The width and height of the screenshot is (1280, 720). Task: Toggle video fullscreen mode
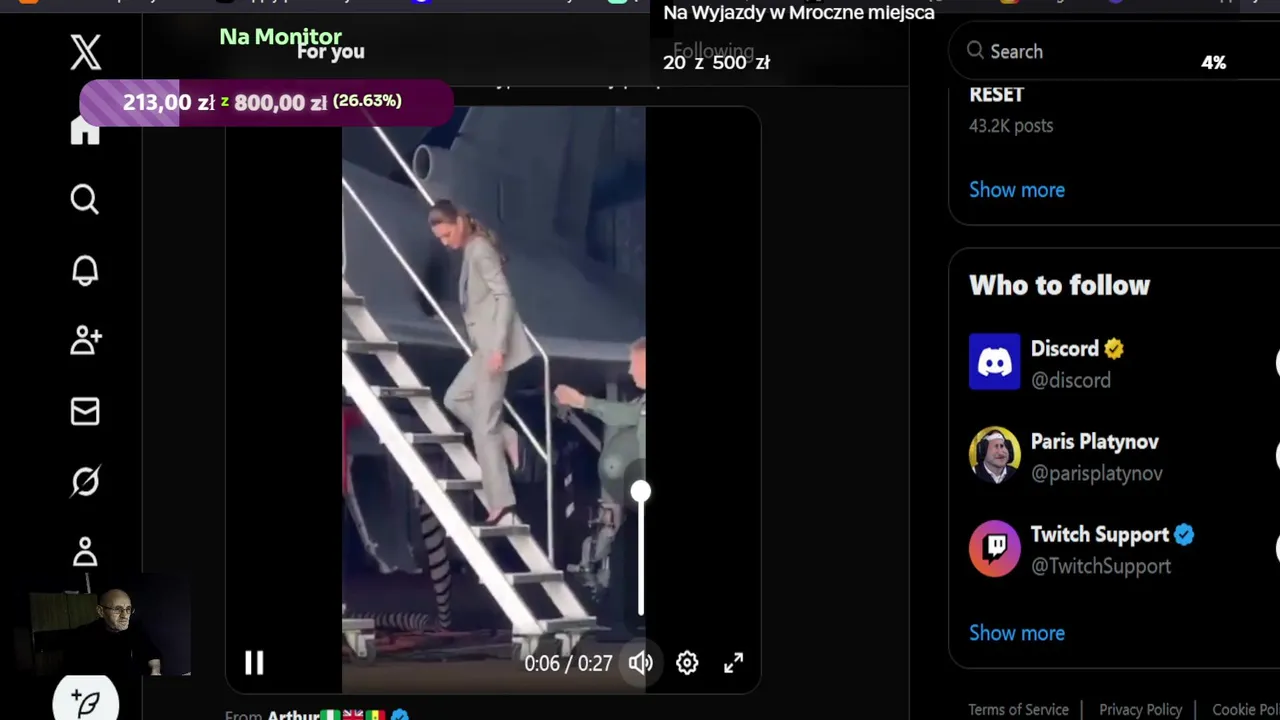[734, 662]
